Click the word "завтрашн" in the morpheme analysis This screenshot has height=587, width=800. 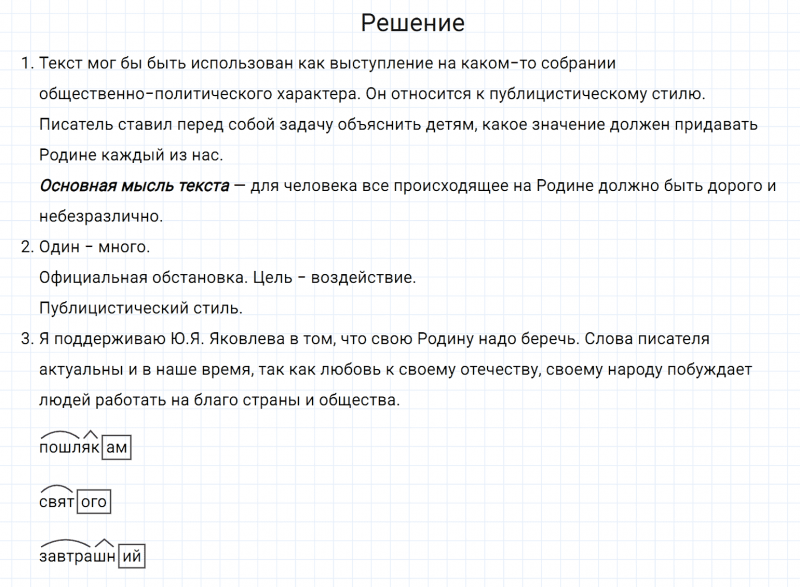(x=77, y=557)
